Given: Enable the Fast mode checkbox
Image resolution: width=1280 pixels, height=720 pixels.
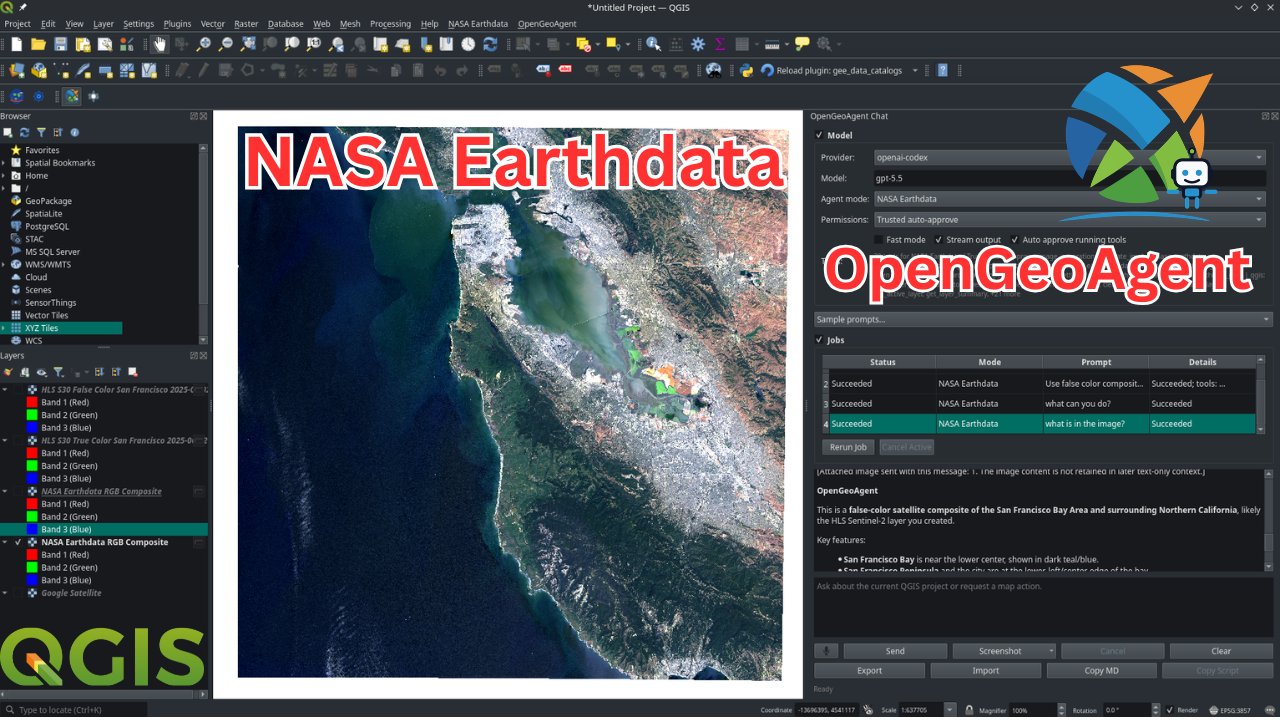Looking at the screenshot, I should (879, 240).
